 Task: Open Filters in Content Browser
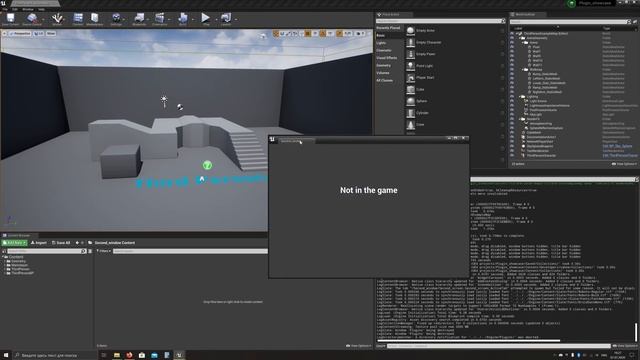tap(104, 251)
